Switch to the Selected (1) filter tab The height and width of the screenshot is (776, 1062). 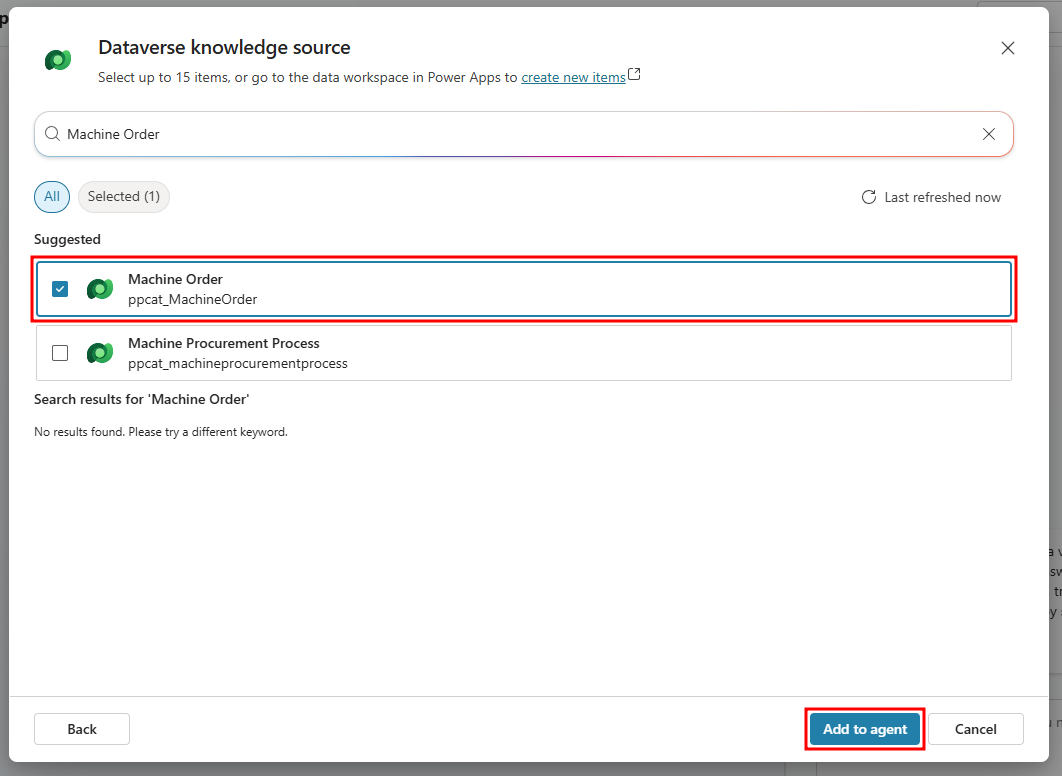(124, 196)
